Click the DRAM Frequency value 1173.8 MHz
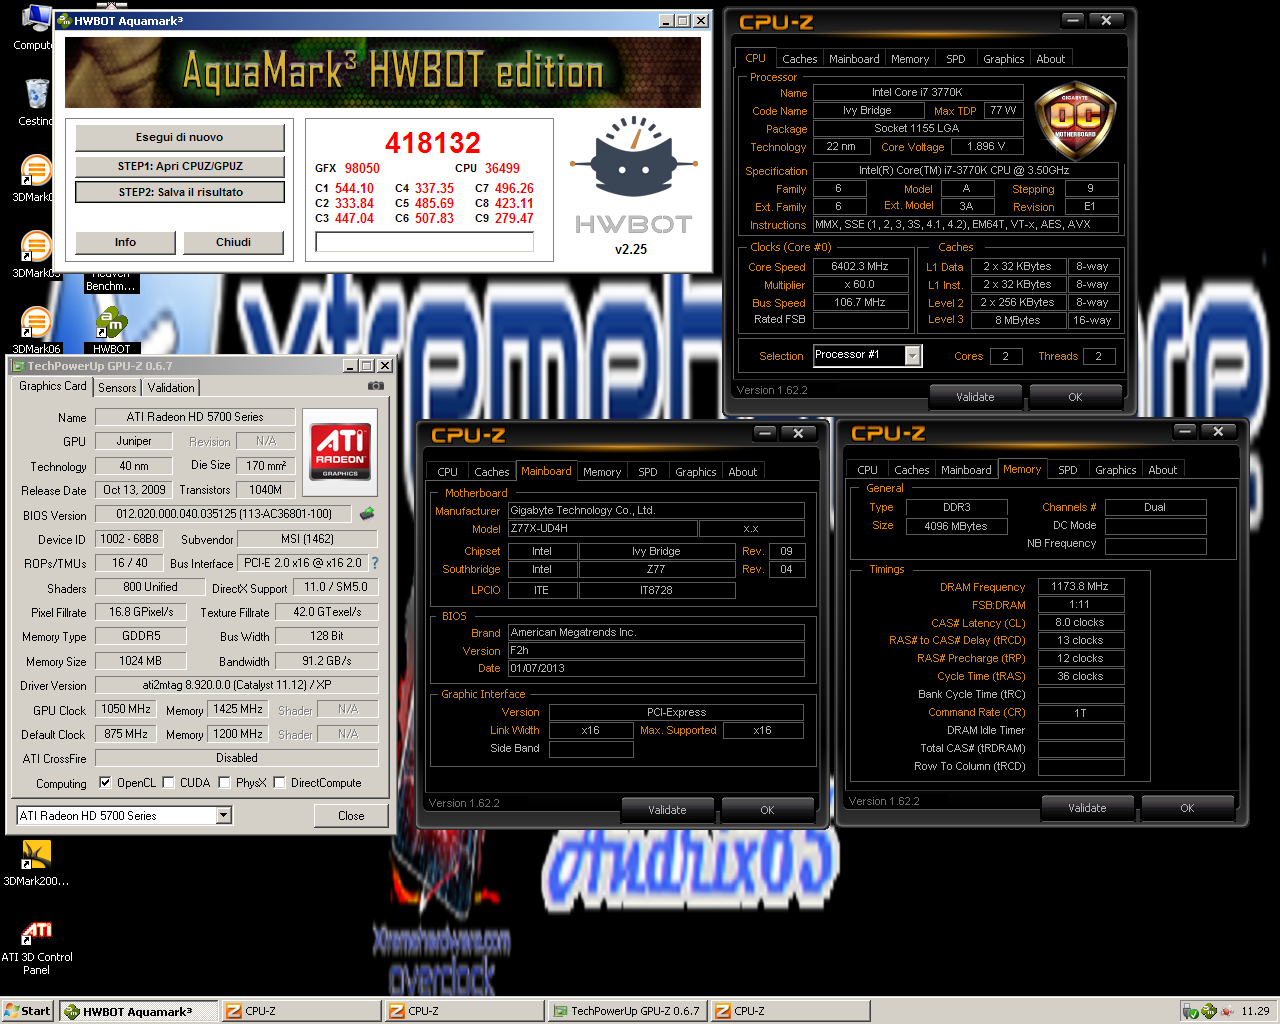1280x1024 pixels. pos(1080,587)
